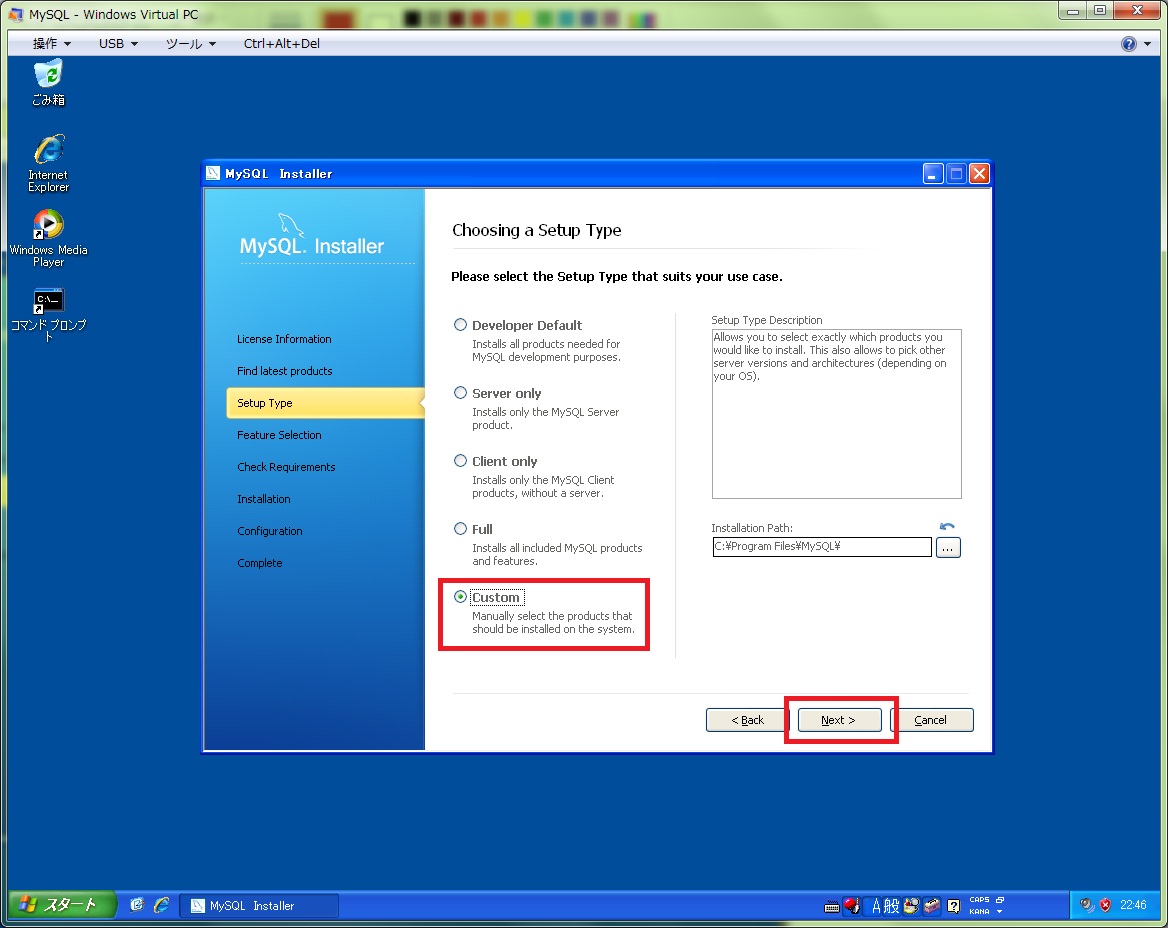The image size is (1168, 928).
Task: Minimize the MySQL Installer window
Action: [933, 174]
